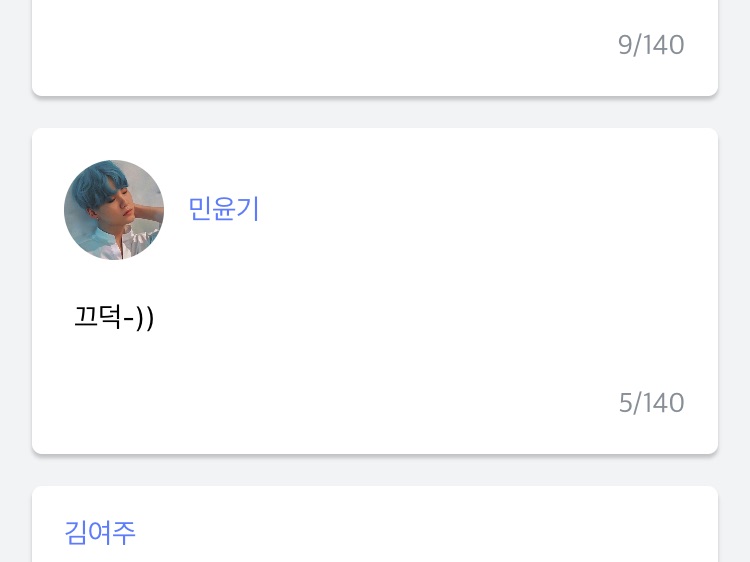Viewport: 750px width, 562px height.
Task: Click 민윤기's round profile avatar
Action: pyautogui.click(x=114, y=210)
